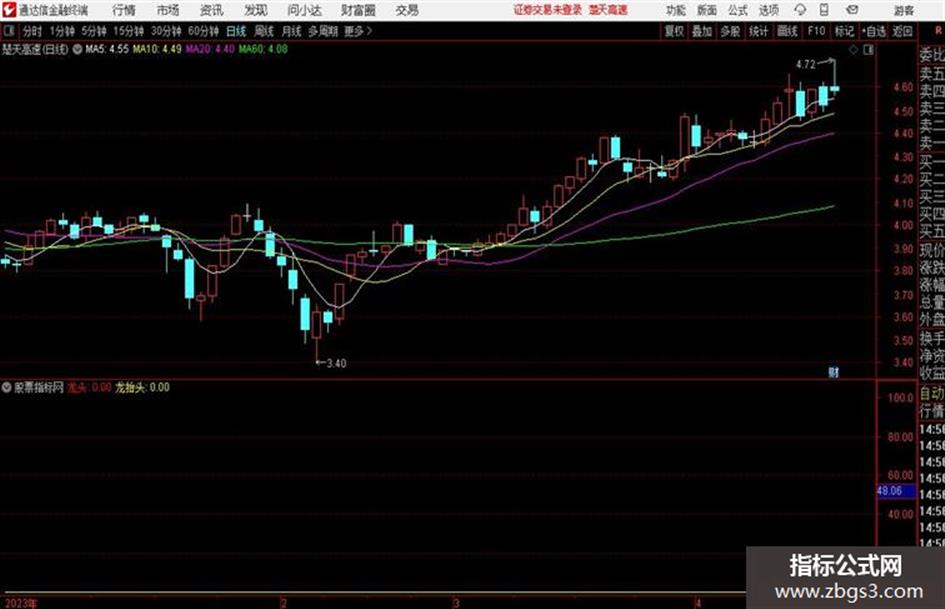Screen dimensions: 945x609
Task: Open the 市场 menu
Action: (x=168, y=10)
